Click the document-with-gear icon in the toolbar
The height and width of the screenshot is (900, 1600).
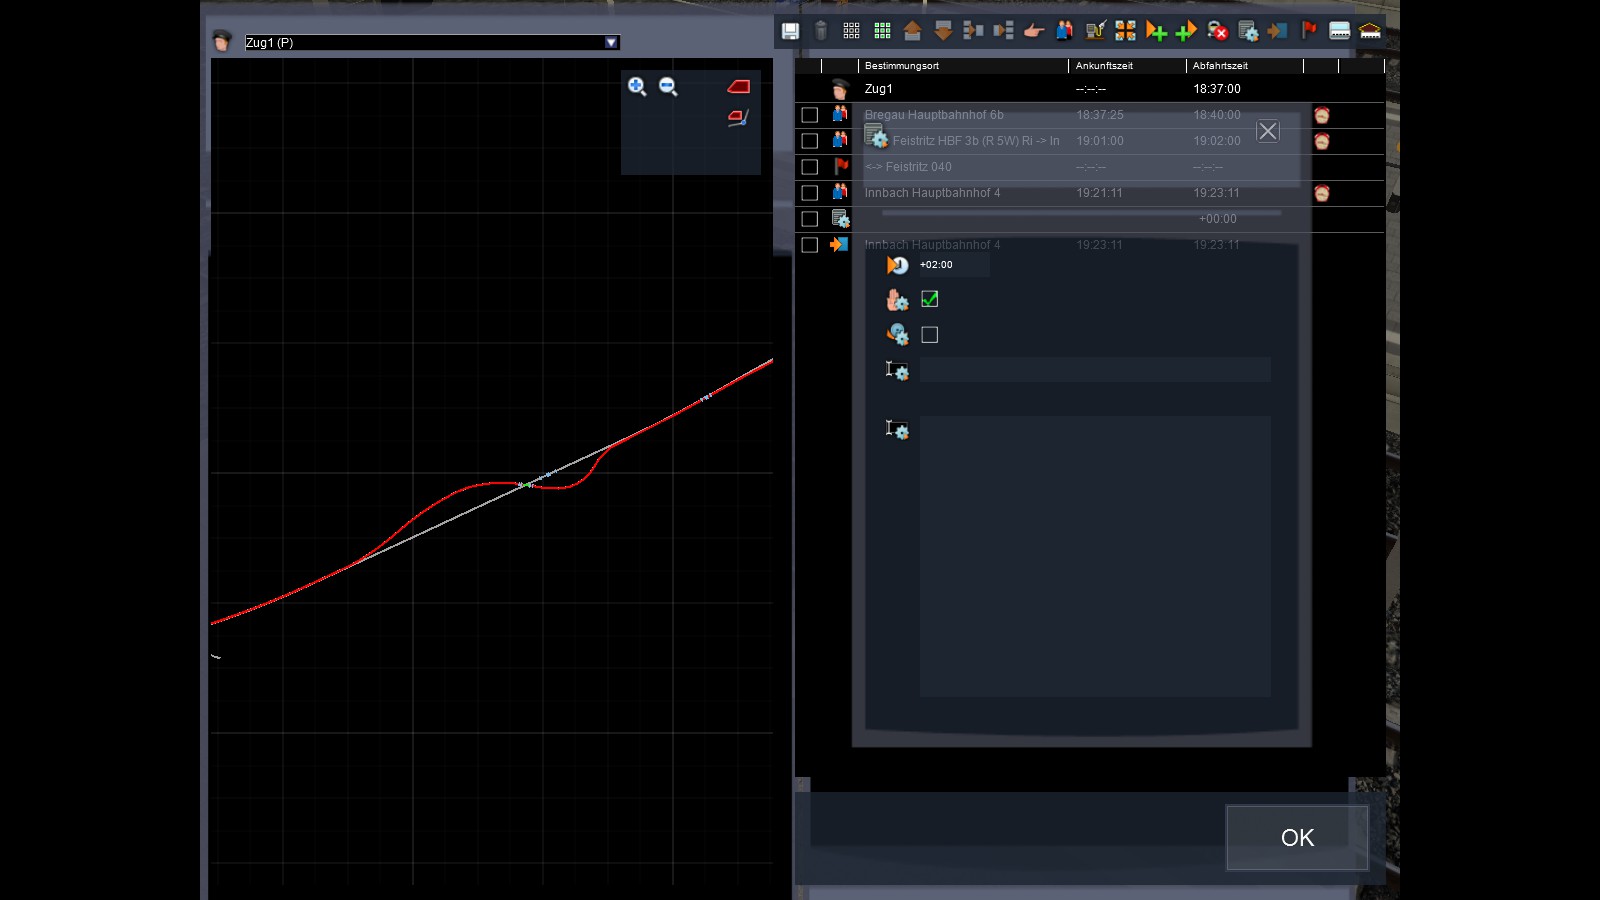pos(1248,31)
